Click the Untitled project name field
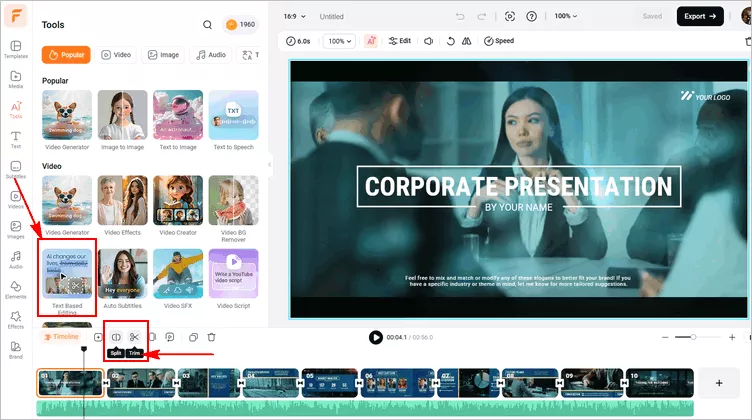Viewport: 752px width, 420px height. [x=331, y=16]
